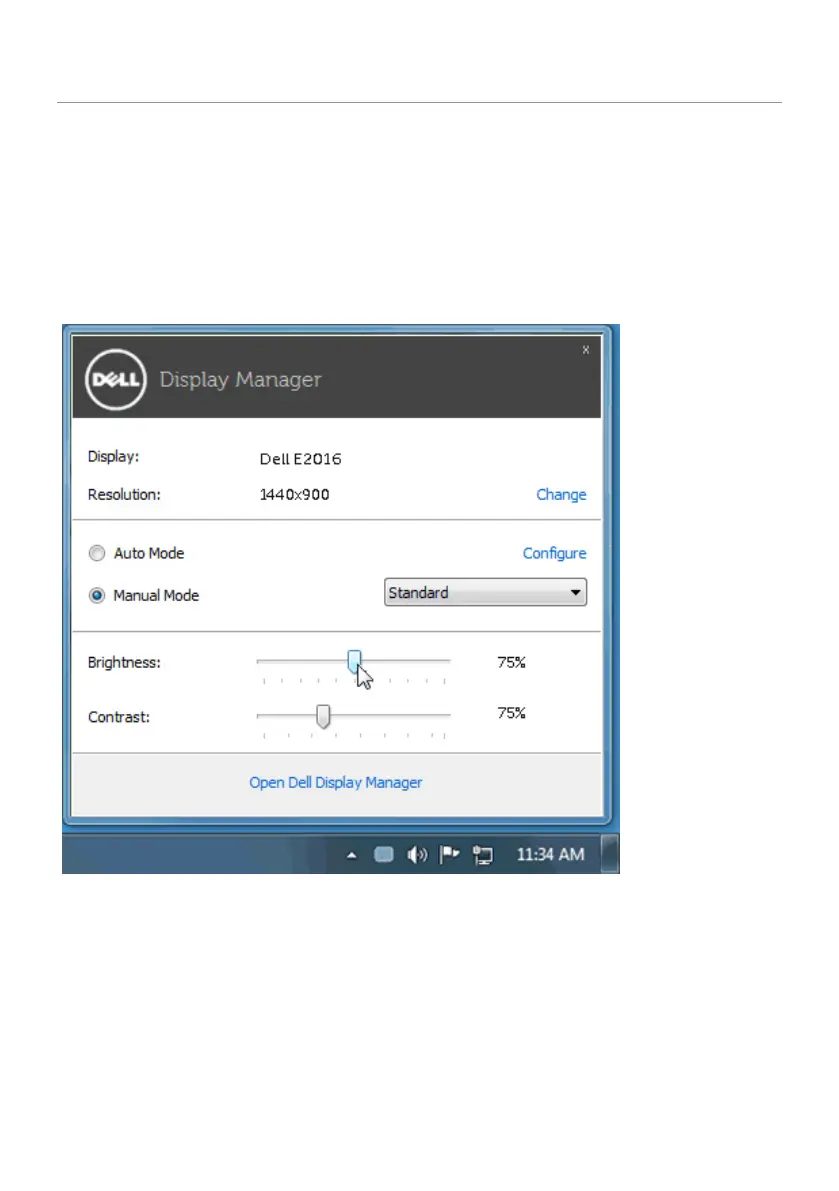Click the Dell logo icon
The width and height of the screenshot is (839, 1191).
click(x=115, y=379)
